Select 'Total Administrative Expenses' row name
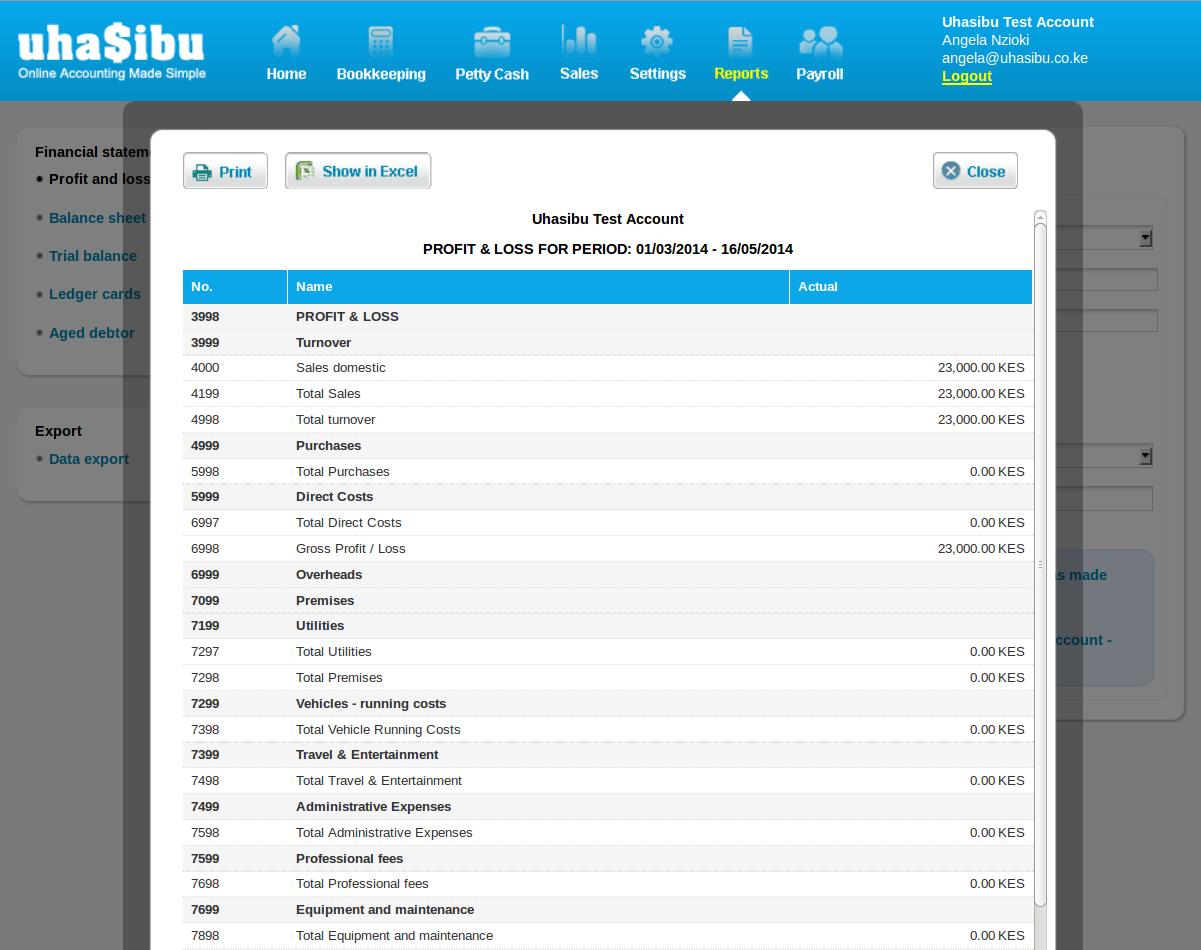The image size is (1201, 950). [x=384, y=833]
